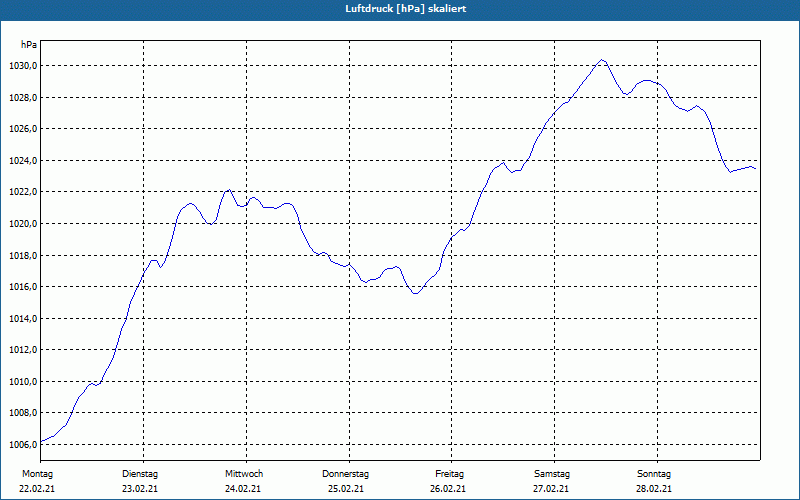The image size is (800, 500).
Task: Click the 'Donnerstag' day label
Action: (x=345, y=474)
